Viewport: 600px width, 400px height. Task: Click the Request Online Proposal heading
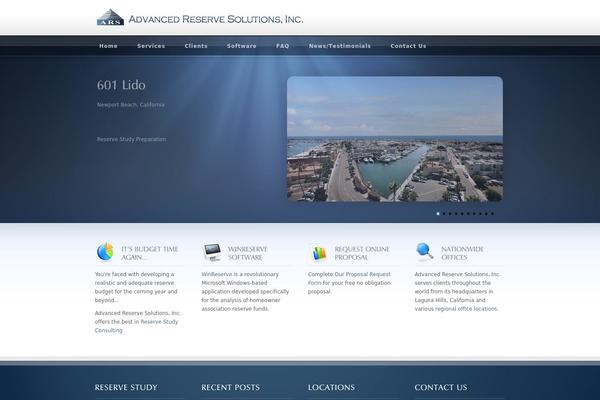(362, 253)
